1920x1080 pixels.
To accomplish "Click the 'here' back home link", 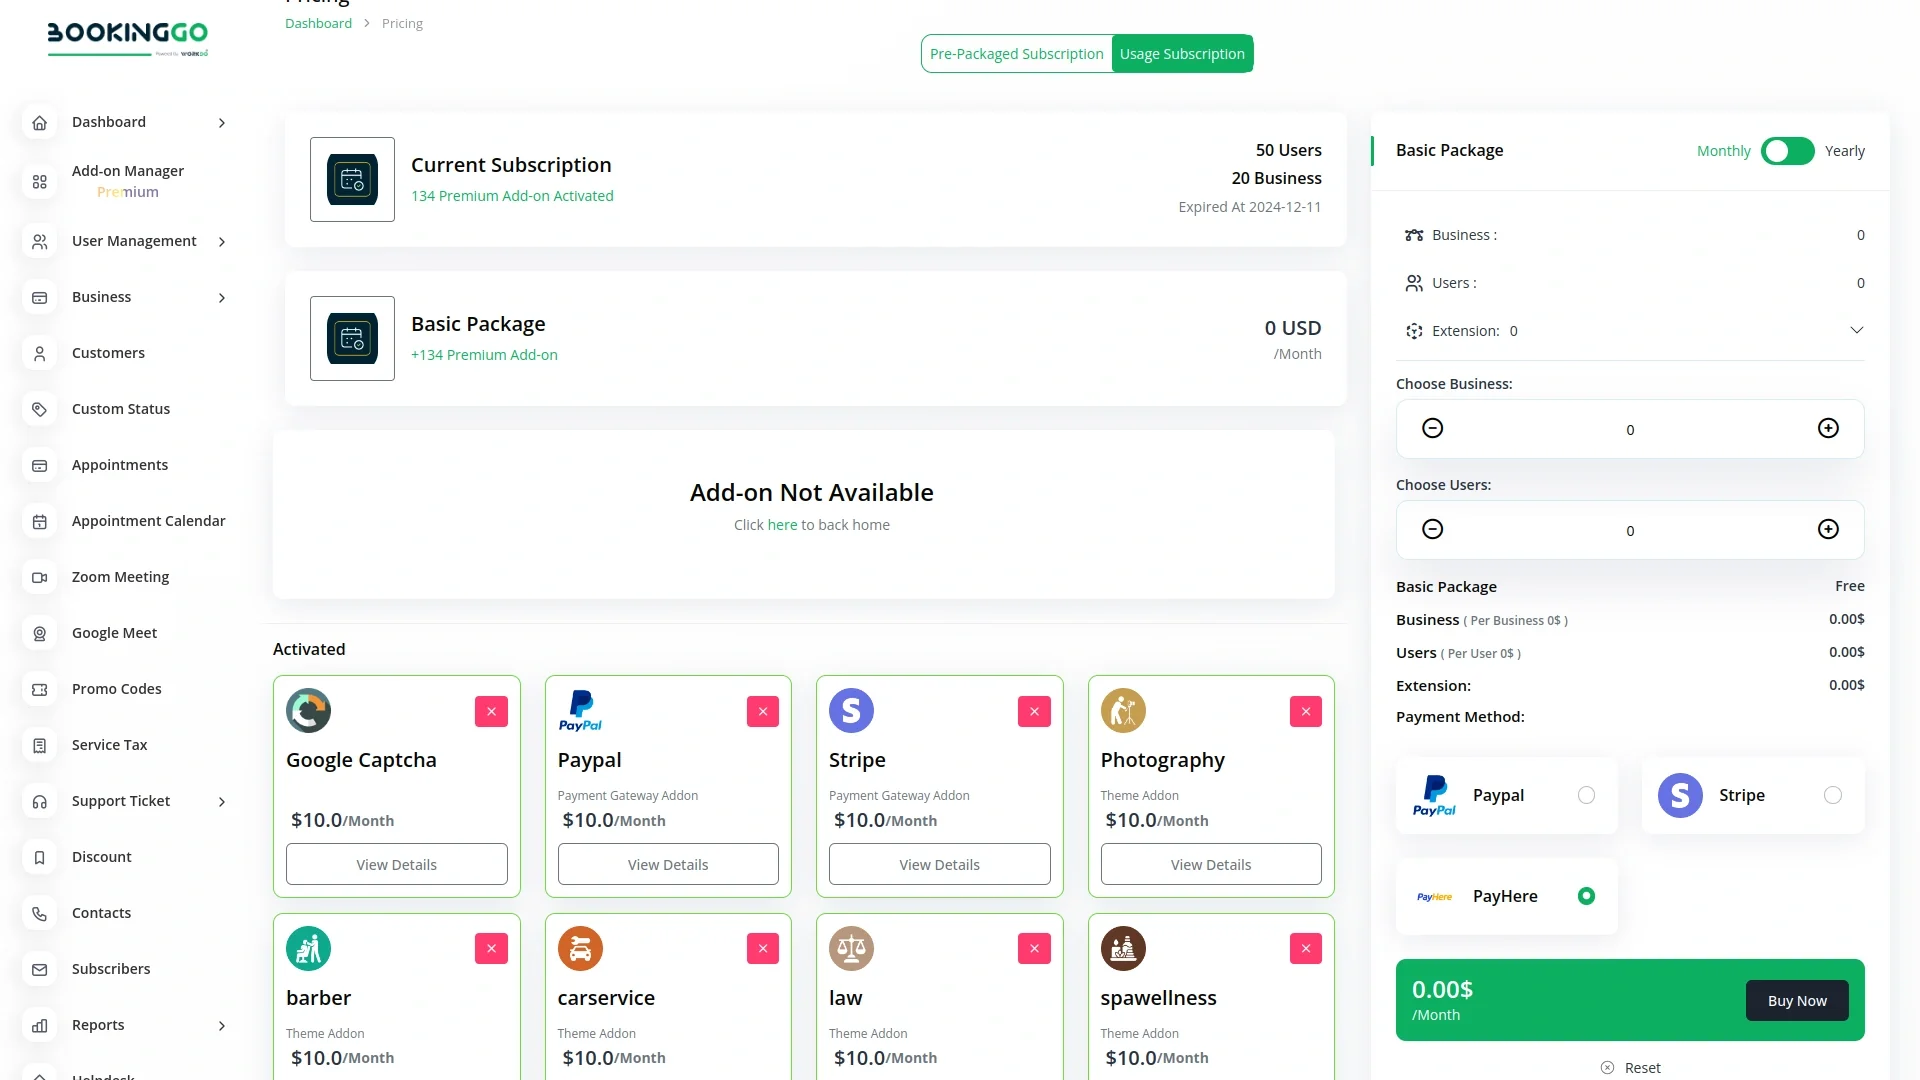I will (782, 525).
